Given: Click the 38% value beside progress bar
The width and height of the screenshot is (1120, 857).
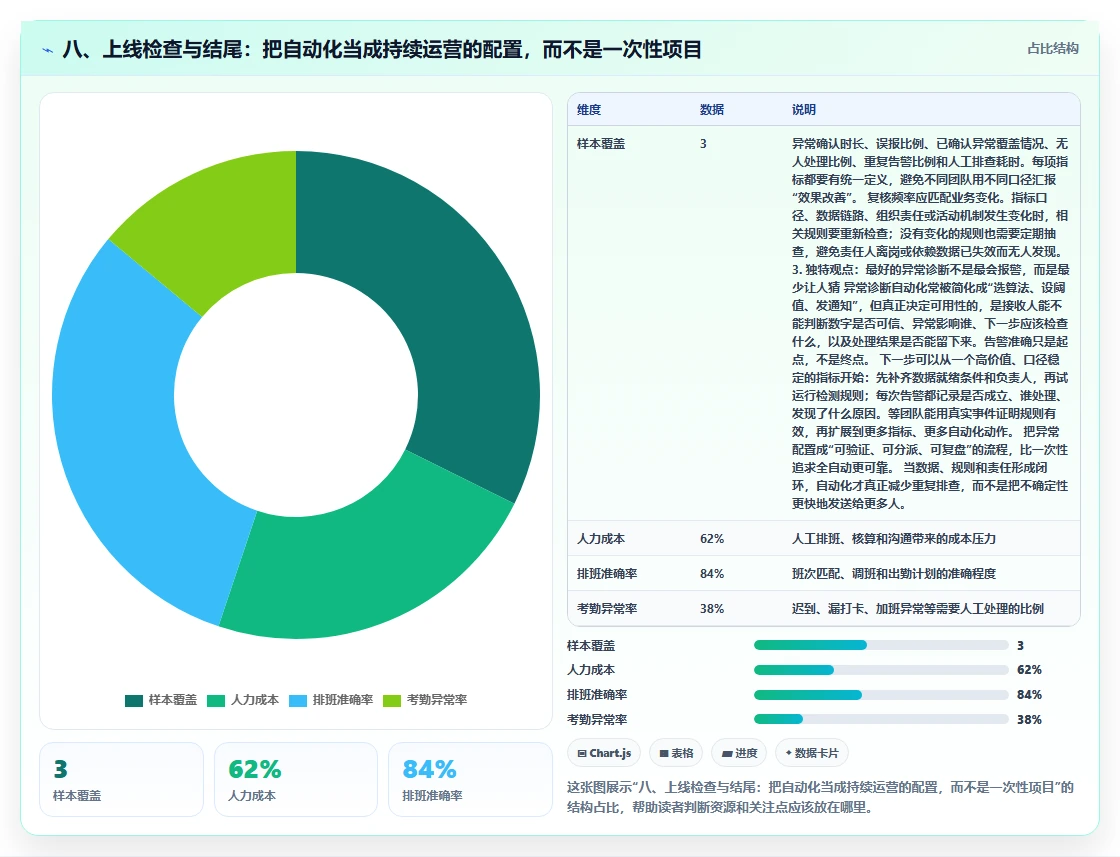Looking at the screenshot, I should tap(1029, 719).
